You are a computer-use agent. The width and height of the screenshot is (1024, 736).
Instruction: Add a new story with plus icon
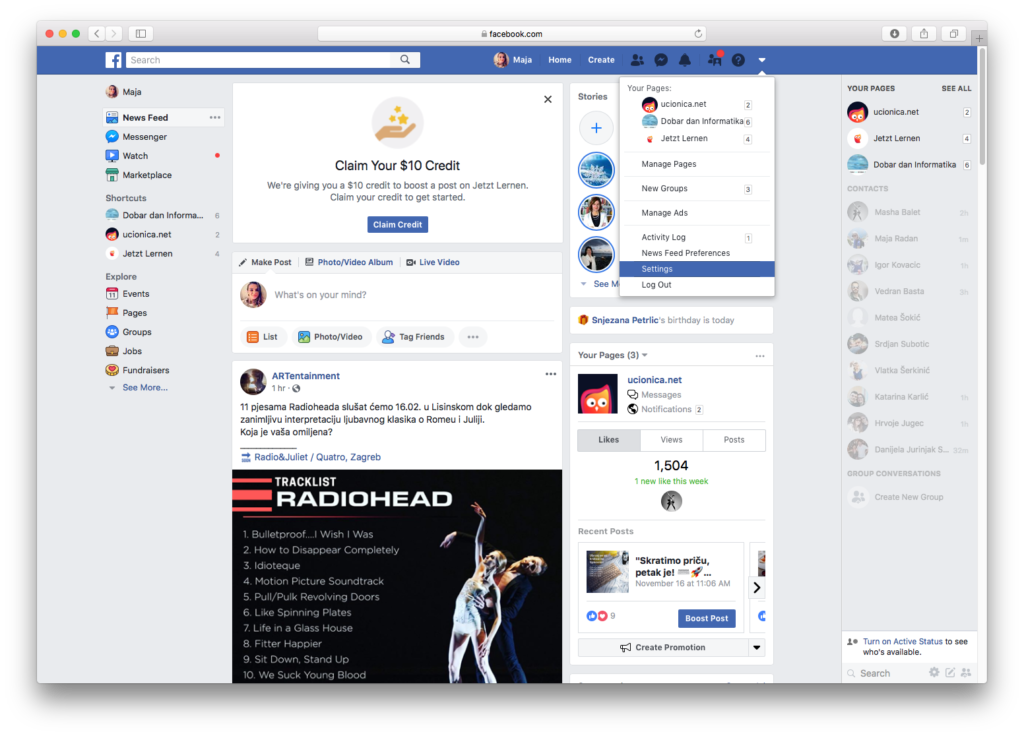[596, 128]
